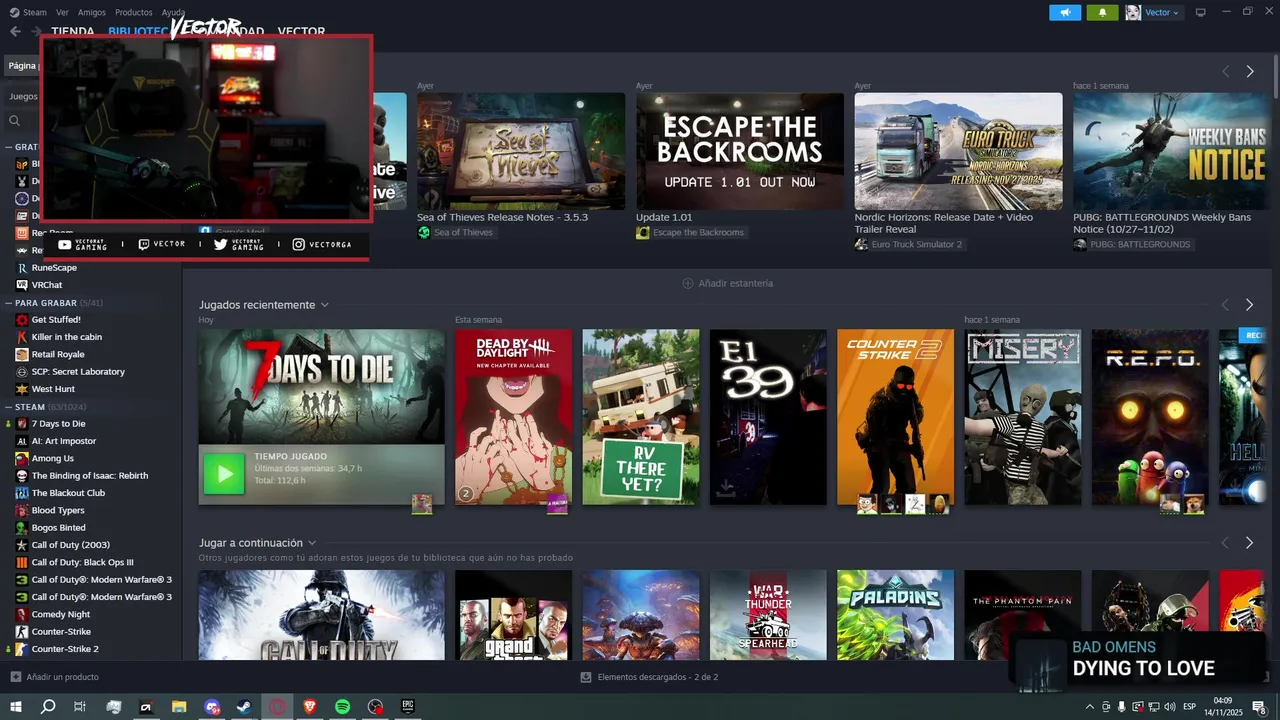Image resolution: width=1280 pixels, height=720 pixels.
Task: Click the Steam icon in the Windows taskbar
Action: point(244,707)
